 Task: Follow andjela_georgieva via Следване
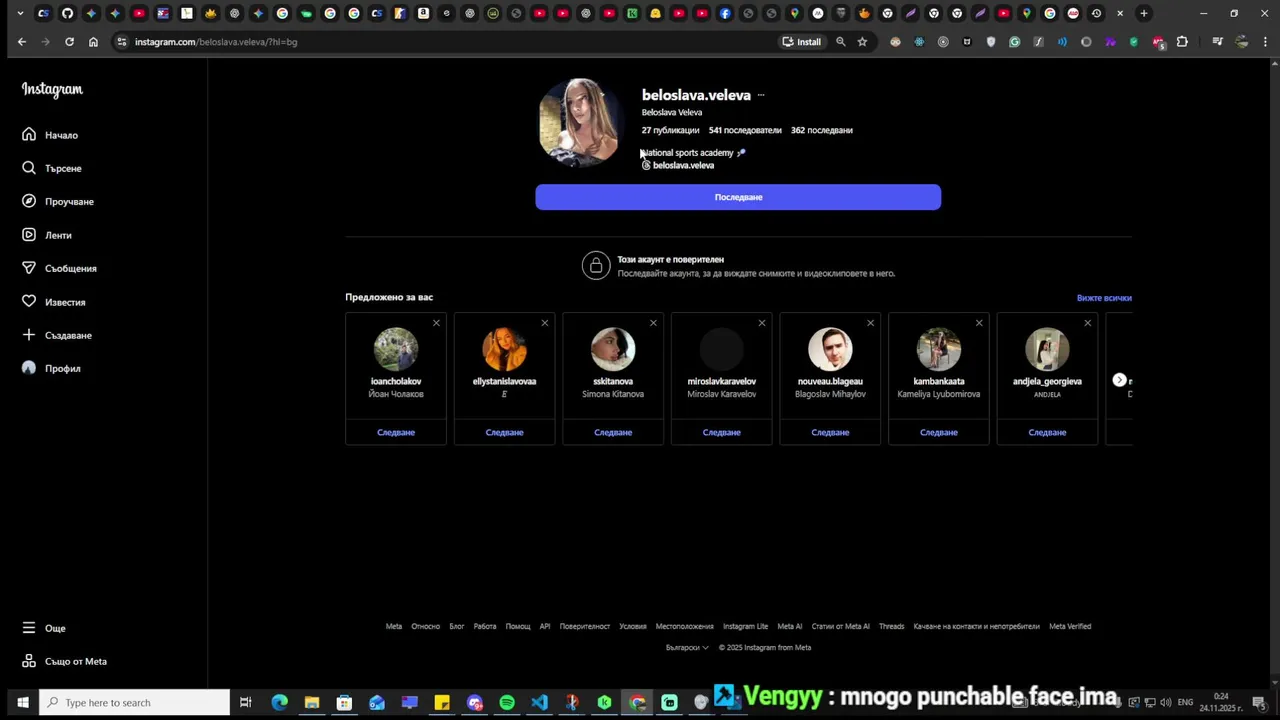(x=1047, y=432)
